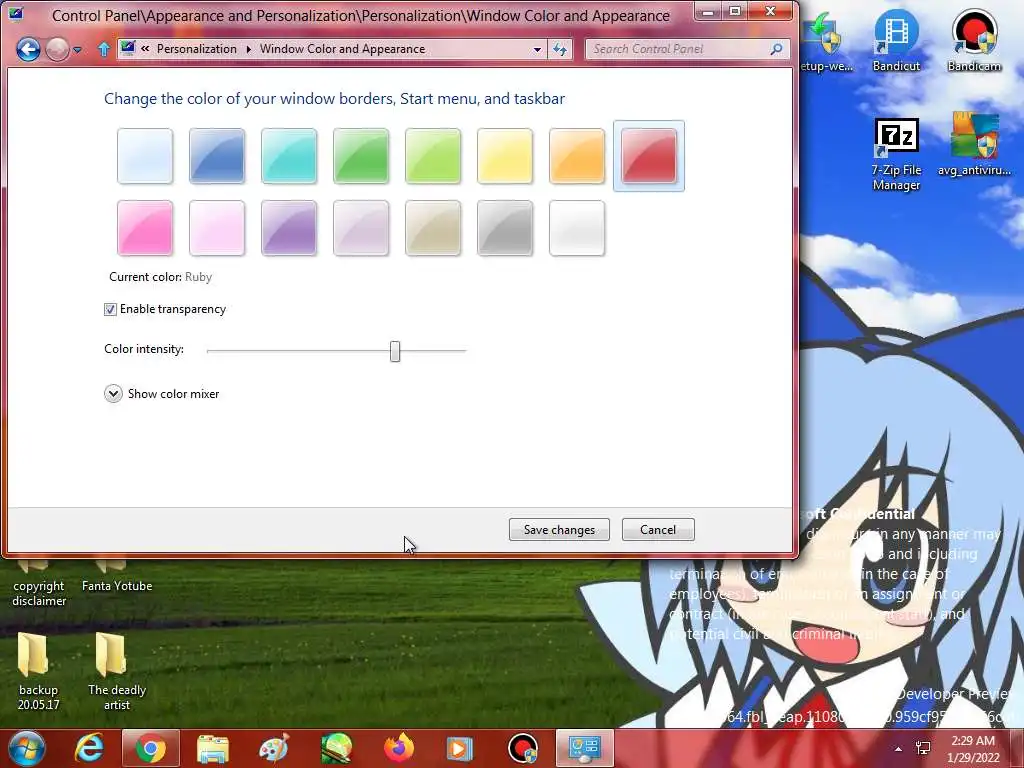This screenshot has width=1024, height=768.
Task: Expand Show color mixer
Action: coord(113,394)
